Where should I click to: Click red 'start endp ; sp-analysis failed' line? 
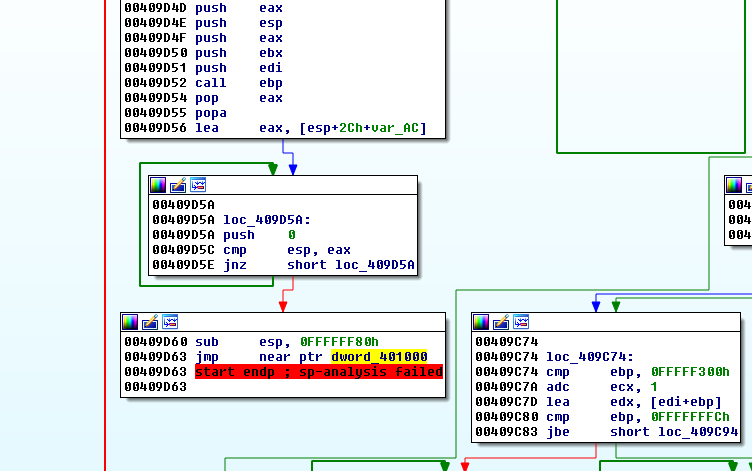[318, 372]
